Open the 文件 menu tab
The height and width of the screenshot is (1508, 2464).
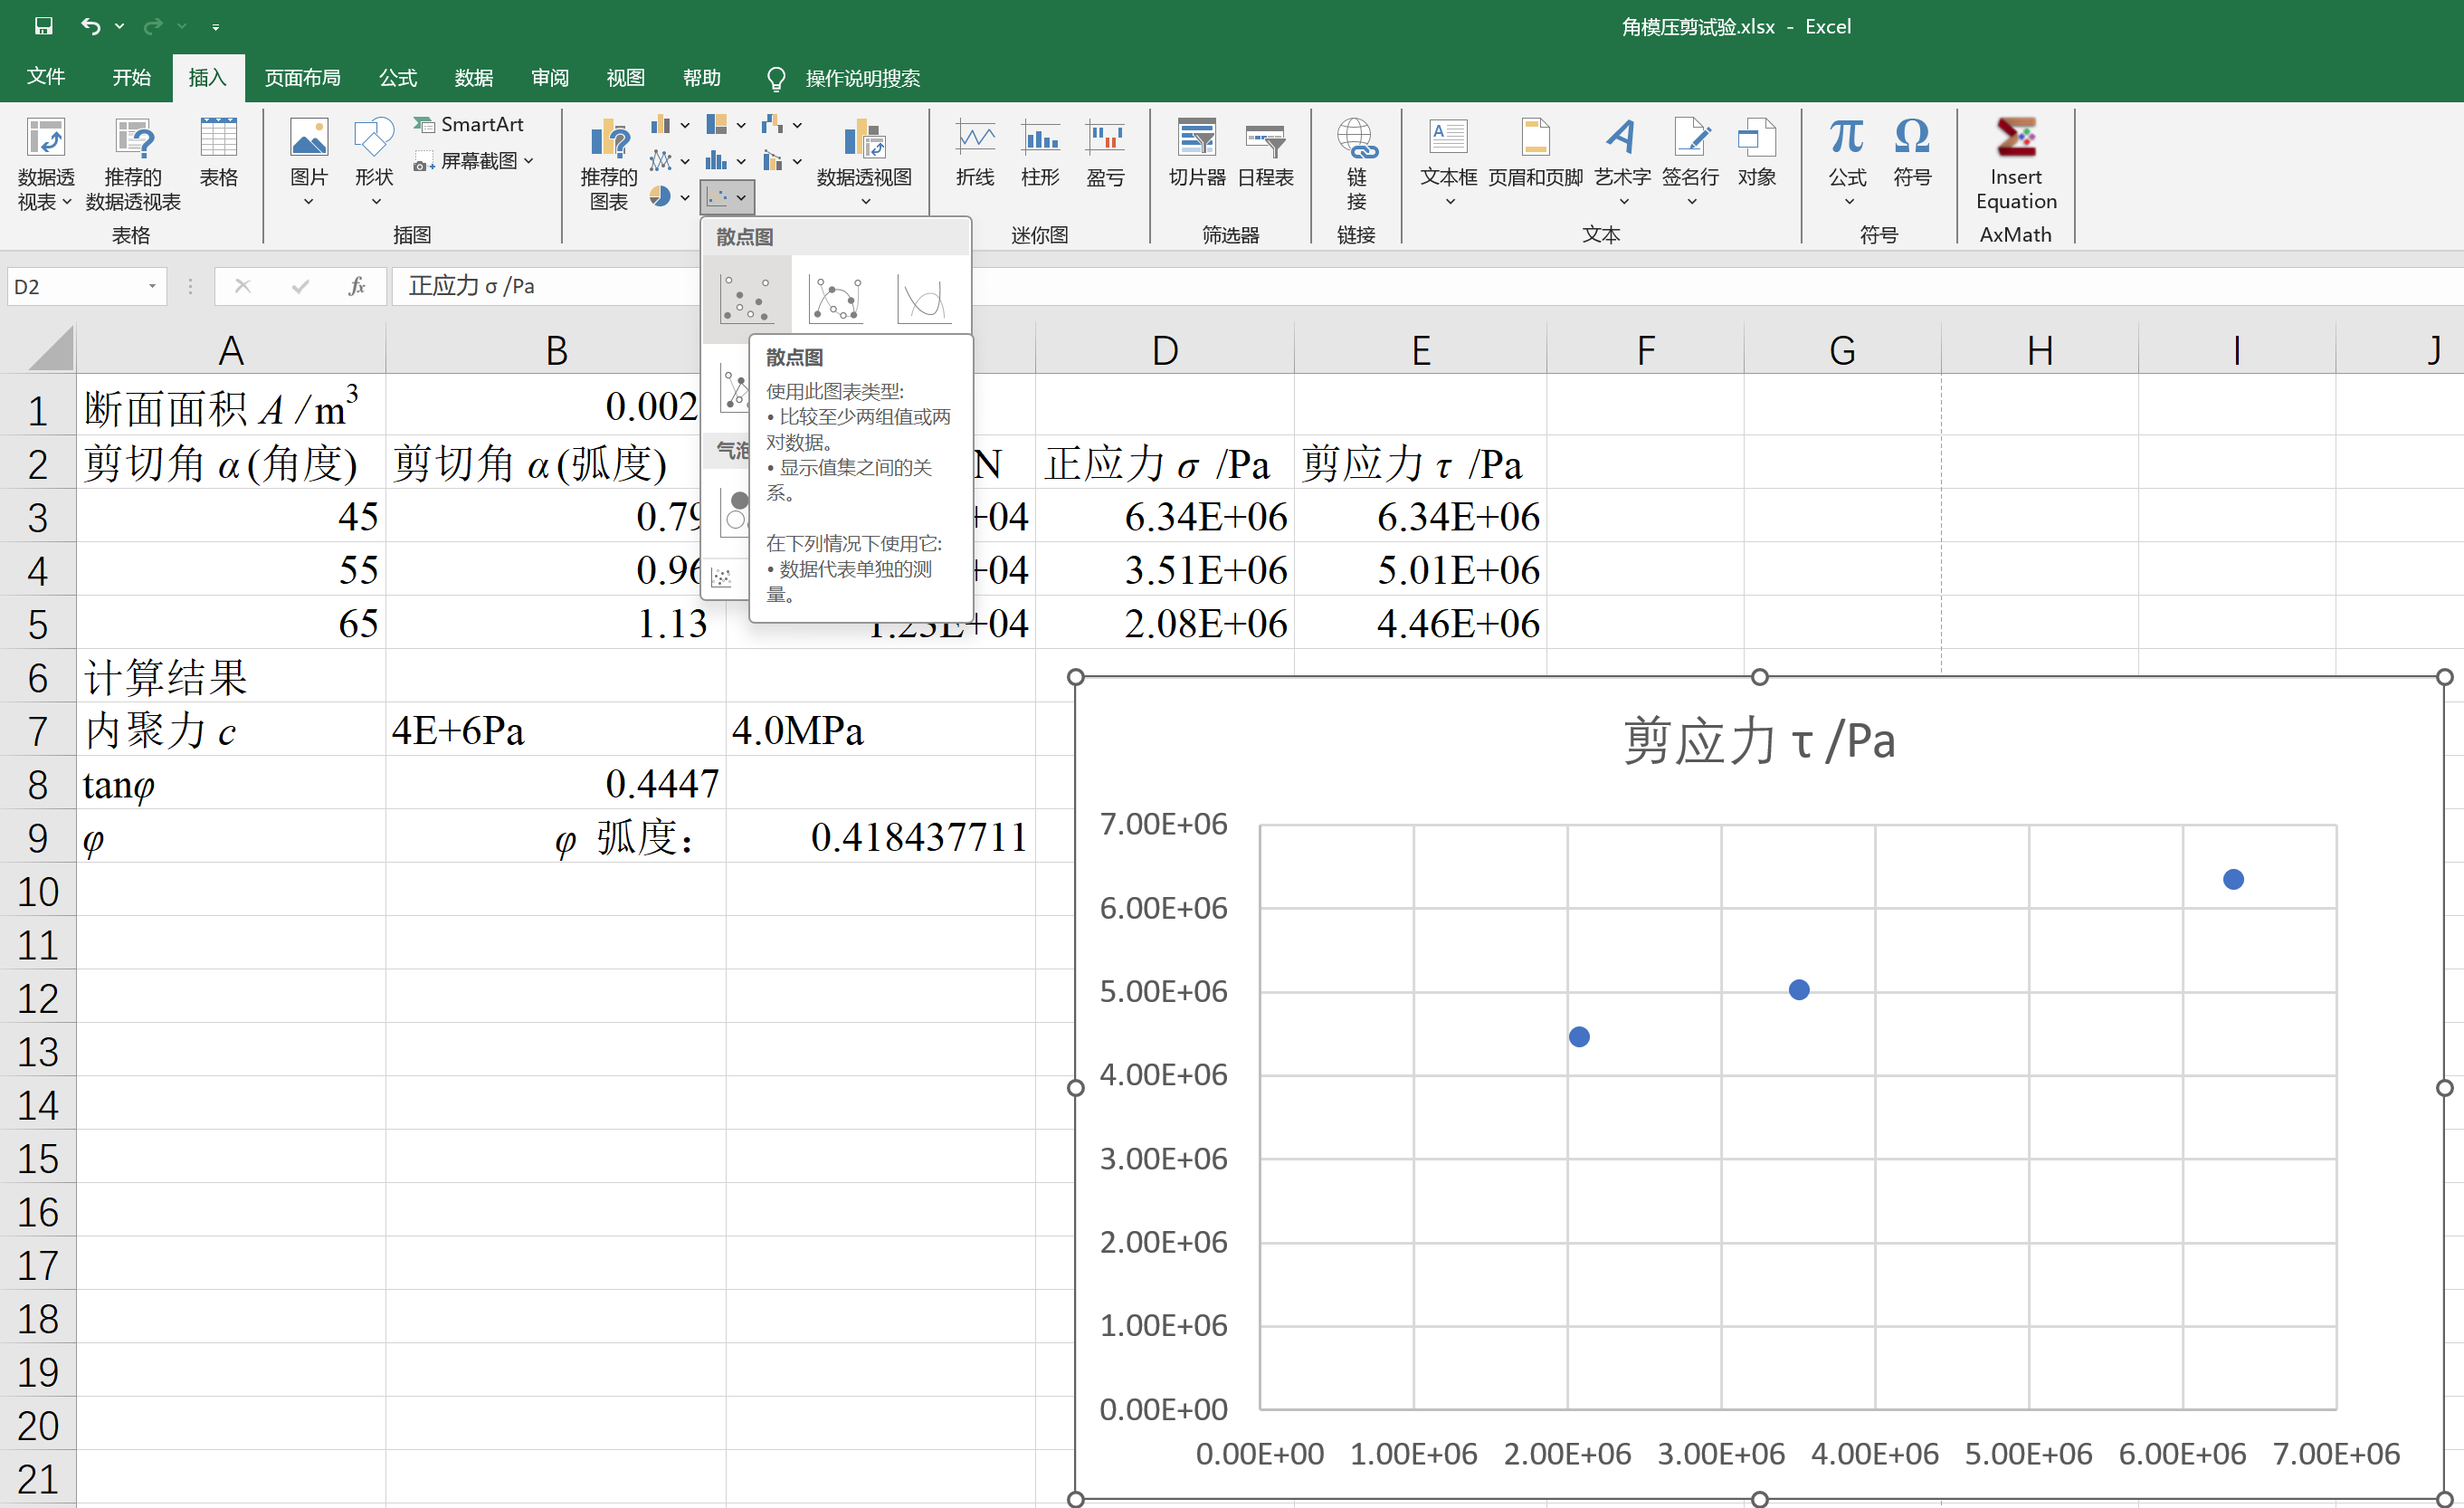pos(45,78)
